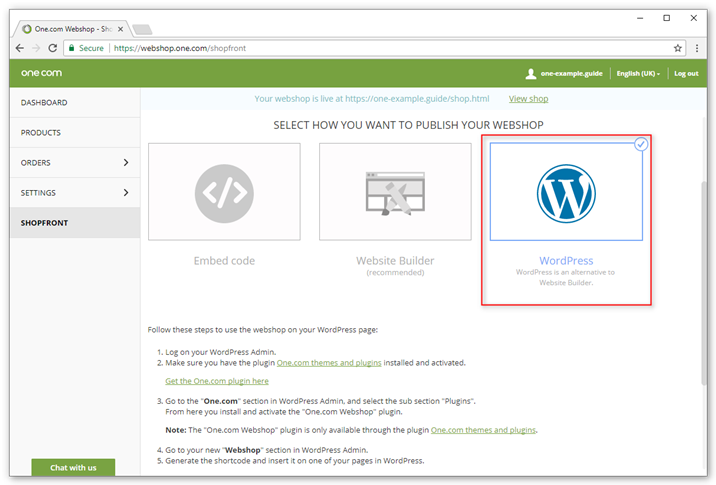
Task: Click the browser back arrow
Action: pyautogui.click(x=20, y=48)
